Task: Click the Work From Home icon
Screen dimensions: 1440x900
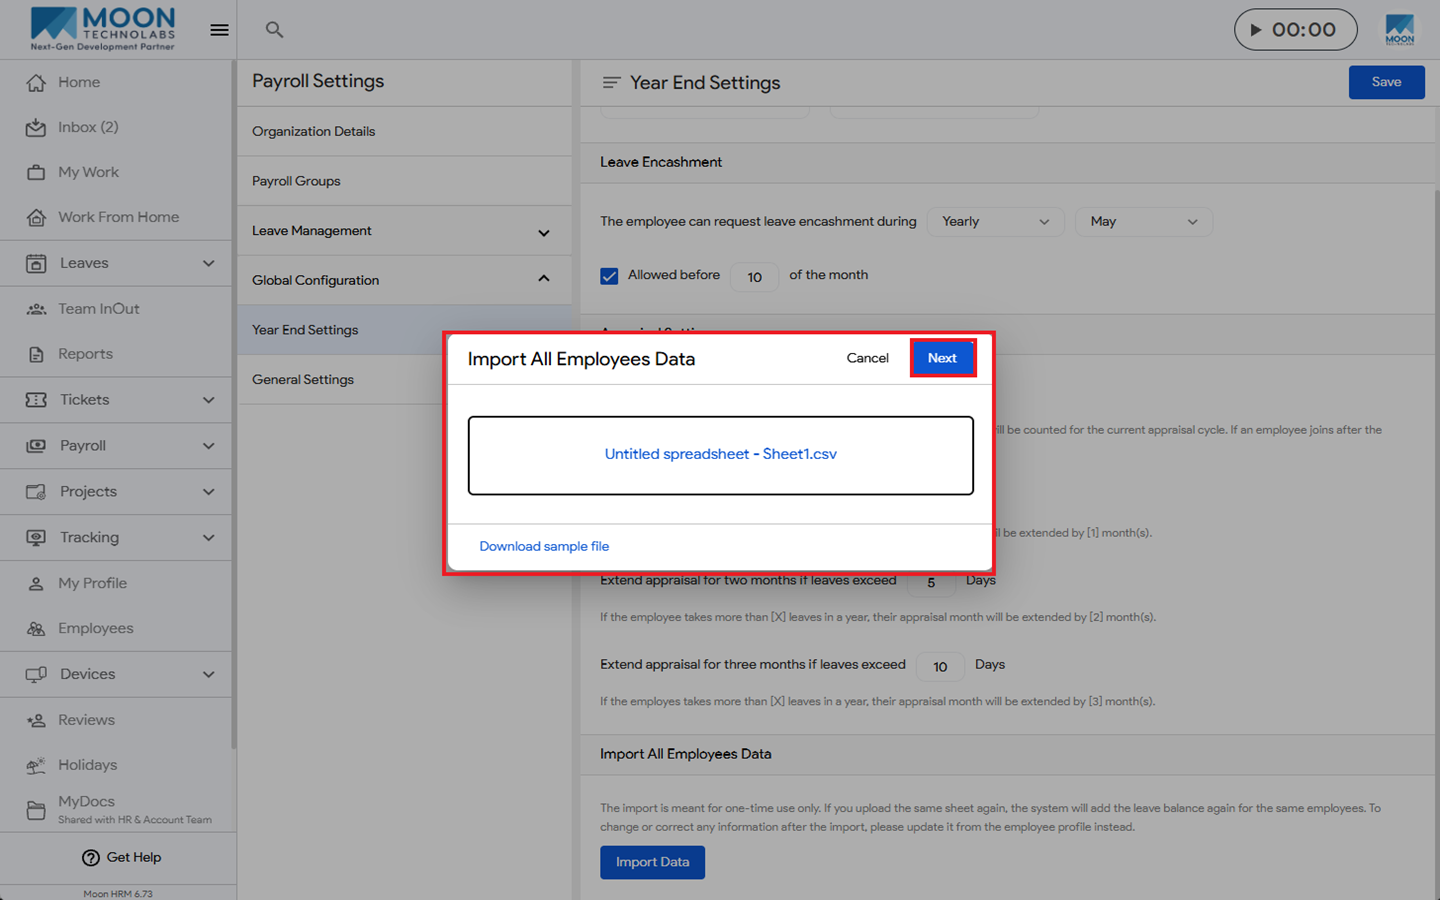Action: [x=36, y=218]
